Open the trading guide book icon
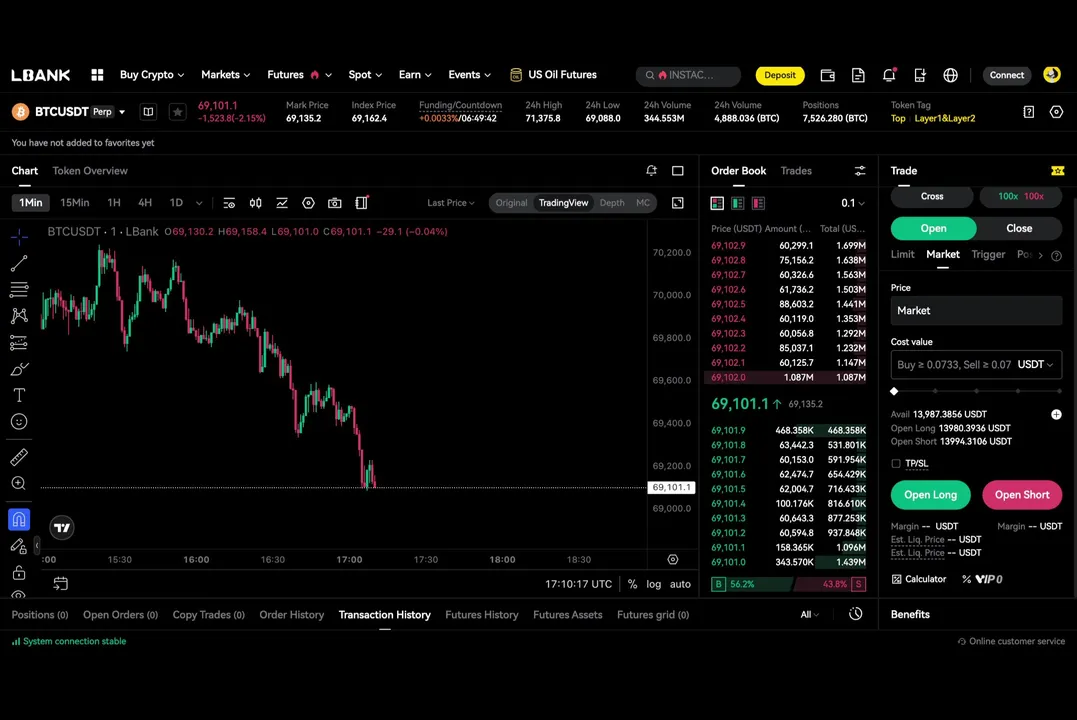 148,111
